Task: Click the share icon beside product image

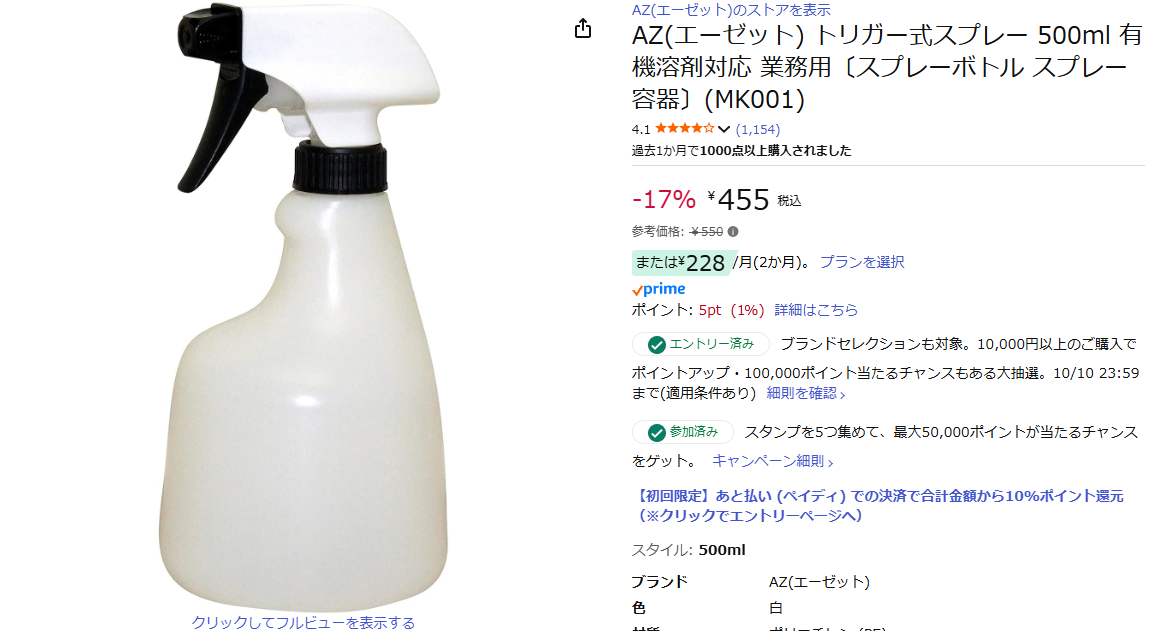Action: click(583, 29)
